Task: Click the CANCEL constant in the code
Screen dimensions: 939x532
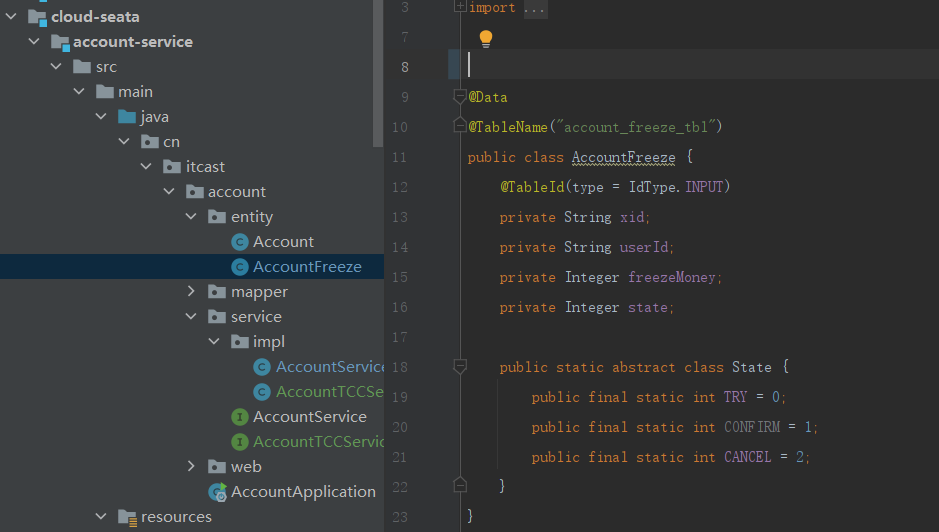Action: (748, 457)
